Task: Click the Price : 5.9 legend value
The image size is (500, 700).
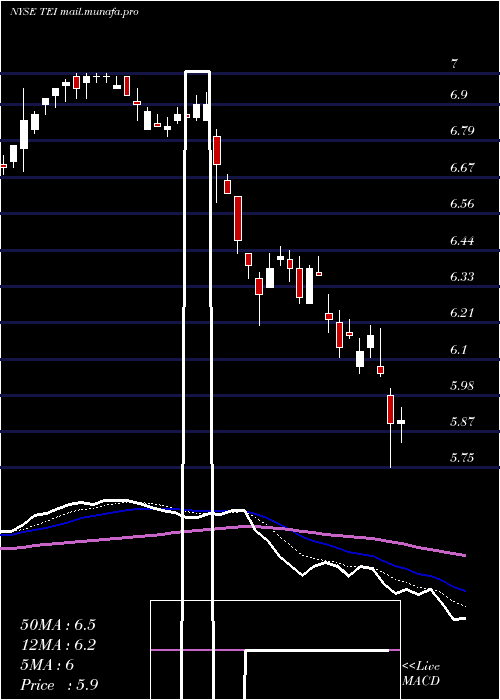Action: pyautogui.click(x=59, y=685)
